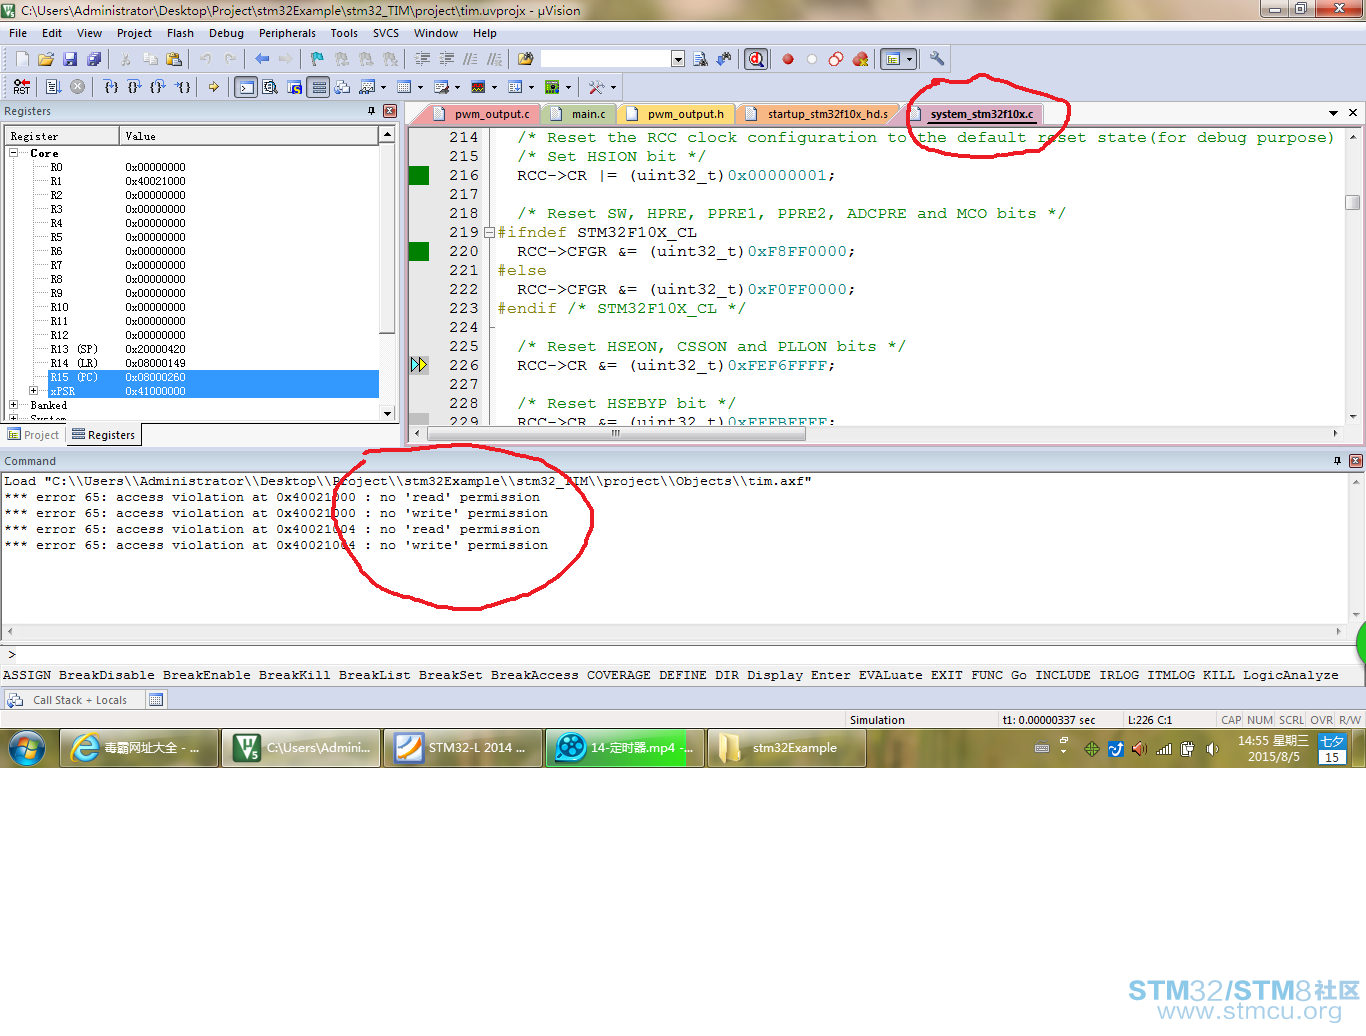Toggle the Command window
1366x1036 pixels.
click(x=246, y=87)
